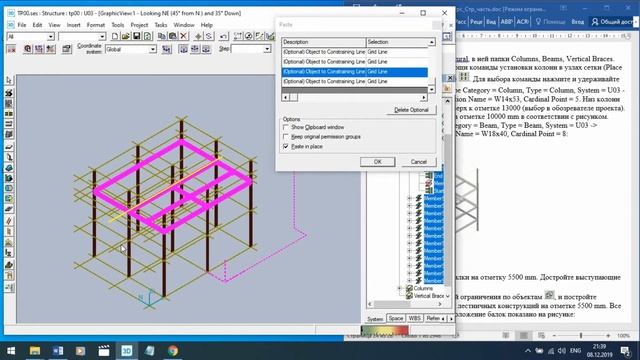Select first Object to Constraining Line row

[355, 52]
